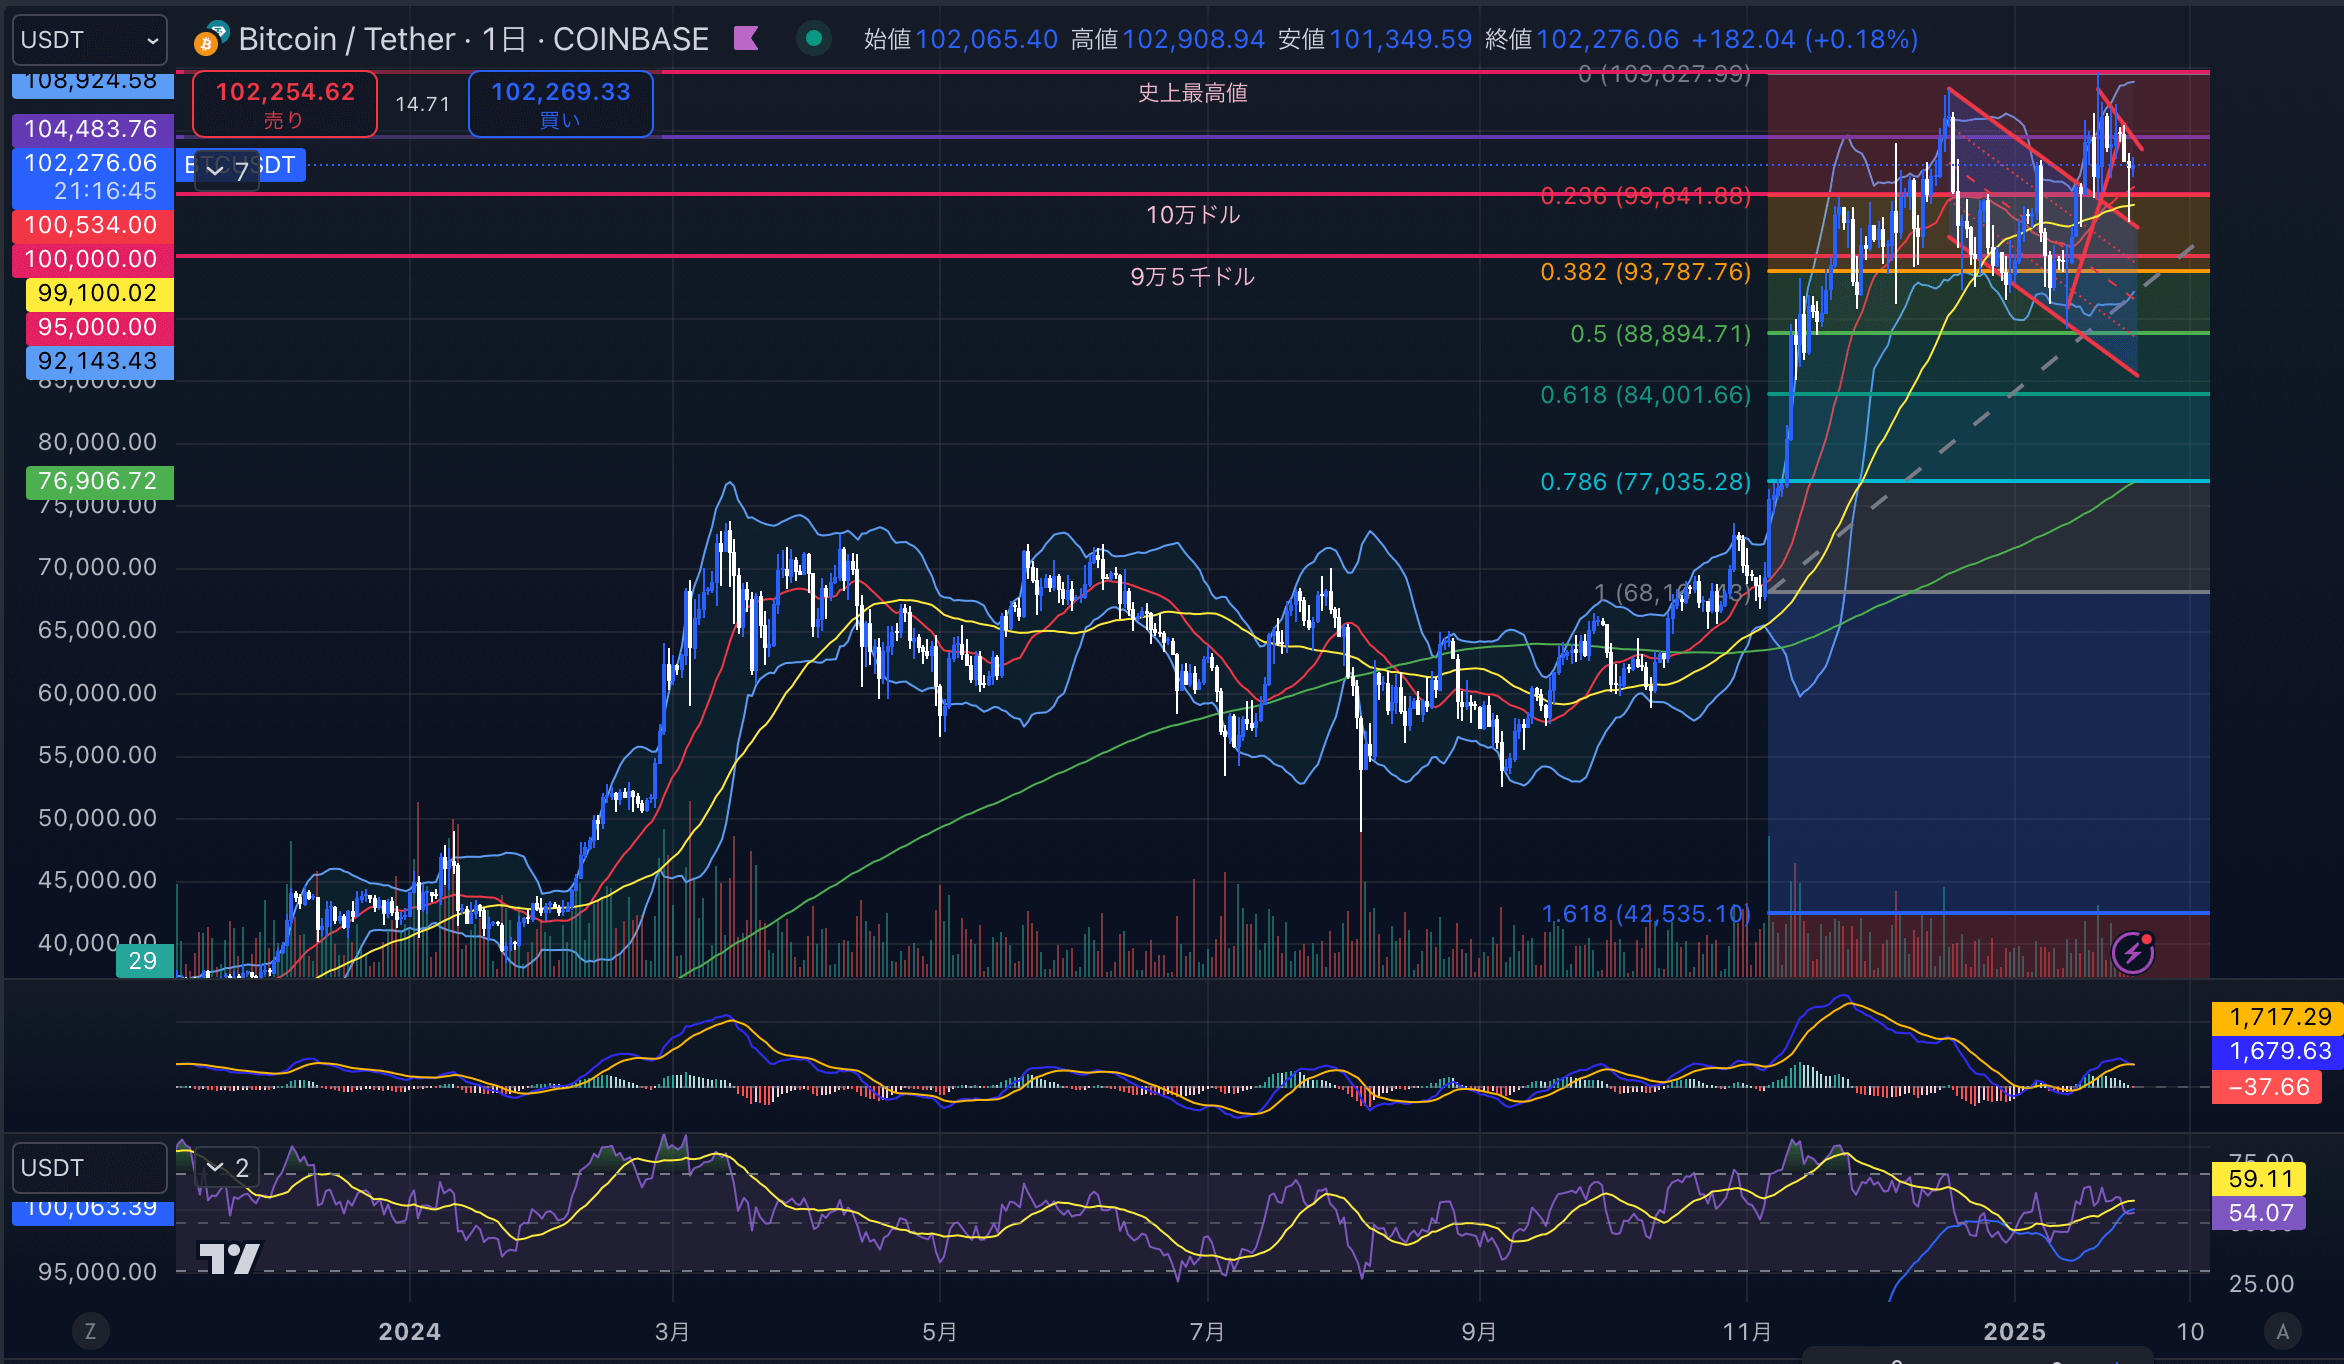Click the yellow 99,100.02 price tag
The image size is (2344, 1364).
tap(98, 293)
